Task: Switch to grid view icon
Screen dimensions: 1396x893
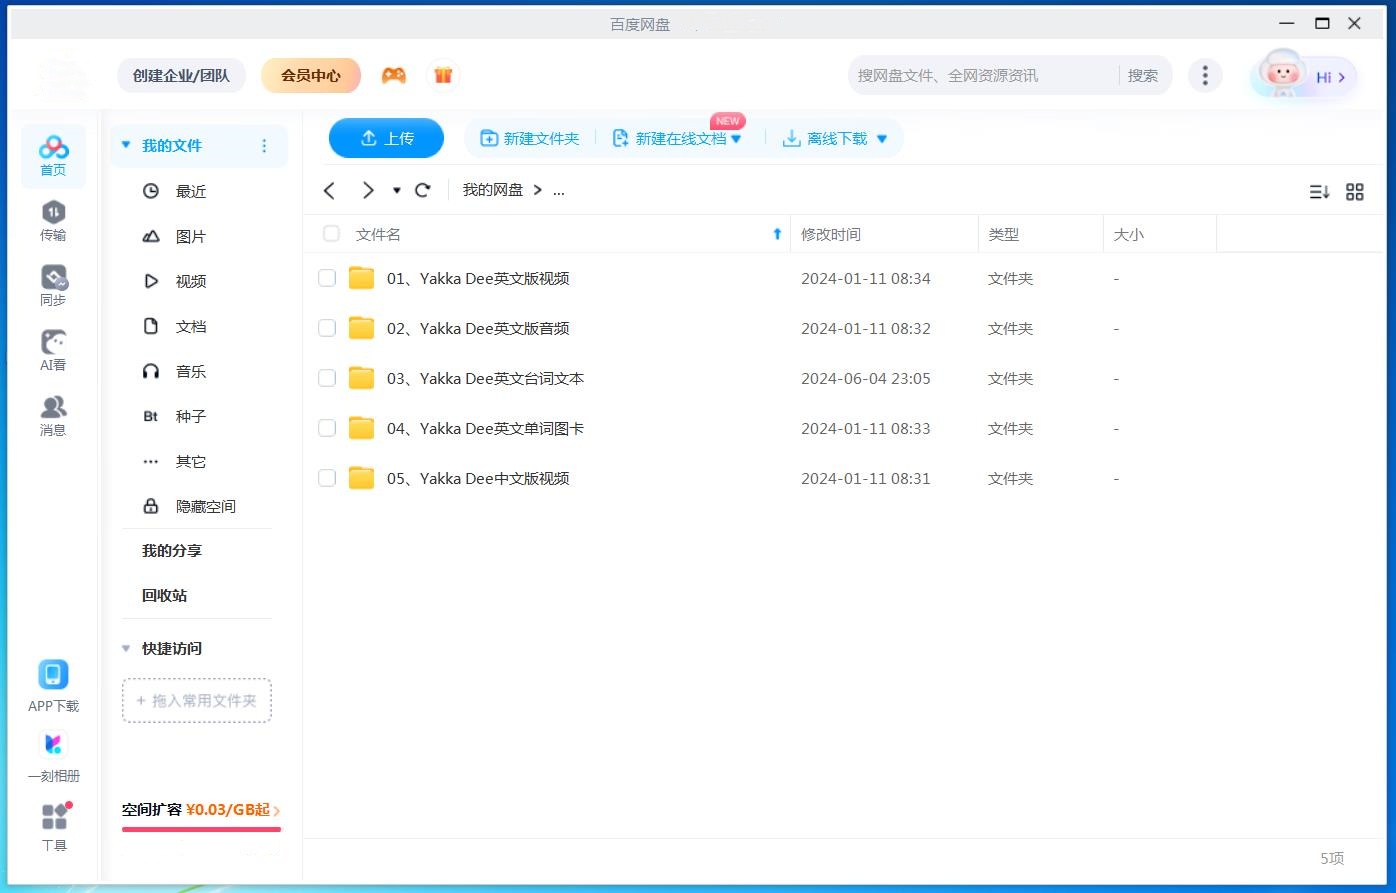Action: (1355, 192)
